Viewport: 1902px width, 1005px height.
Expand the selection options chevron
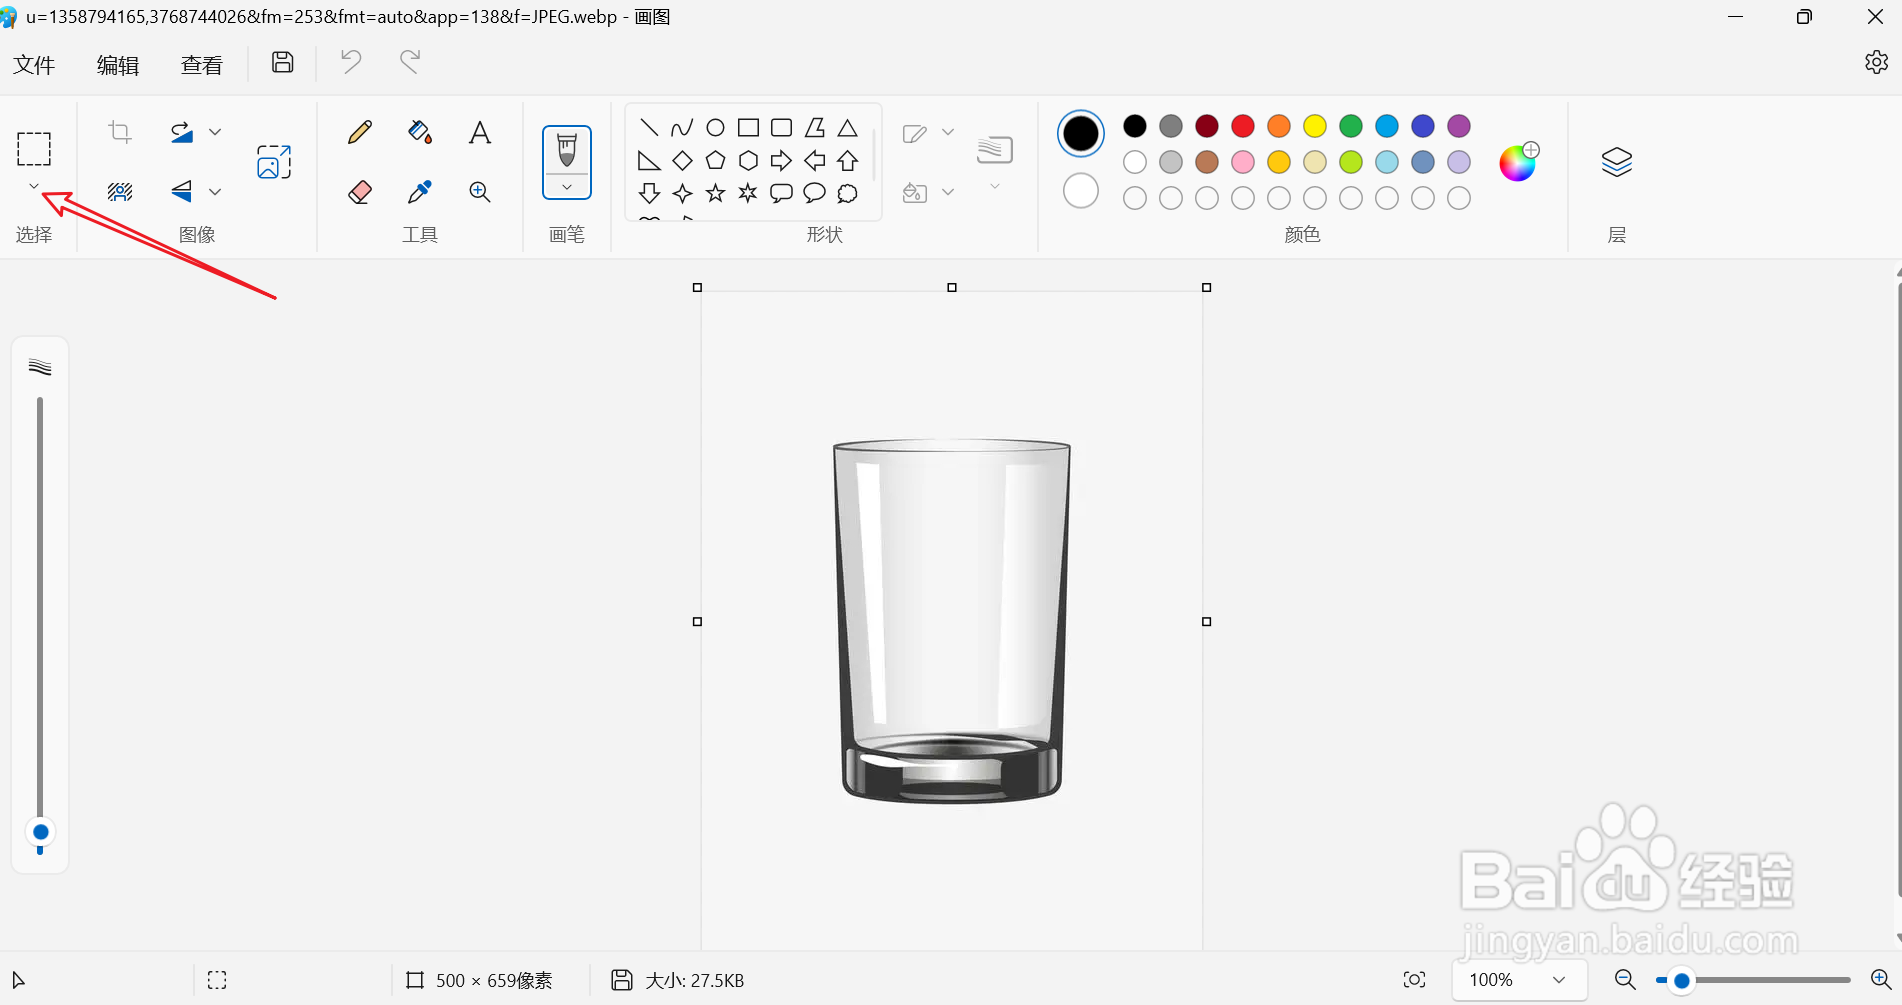point(34,186)
